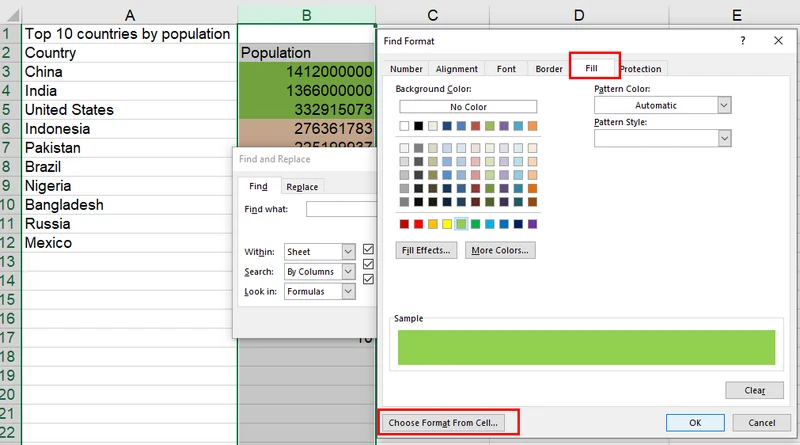Select the light green standard color swatch
The width and height of the screenshot is (800, 445).
click(461, 224)
